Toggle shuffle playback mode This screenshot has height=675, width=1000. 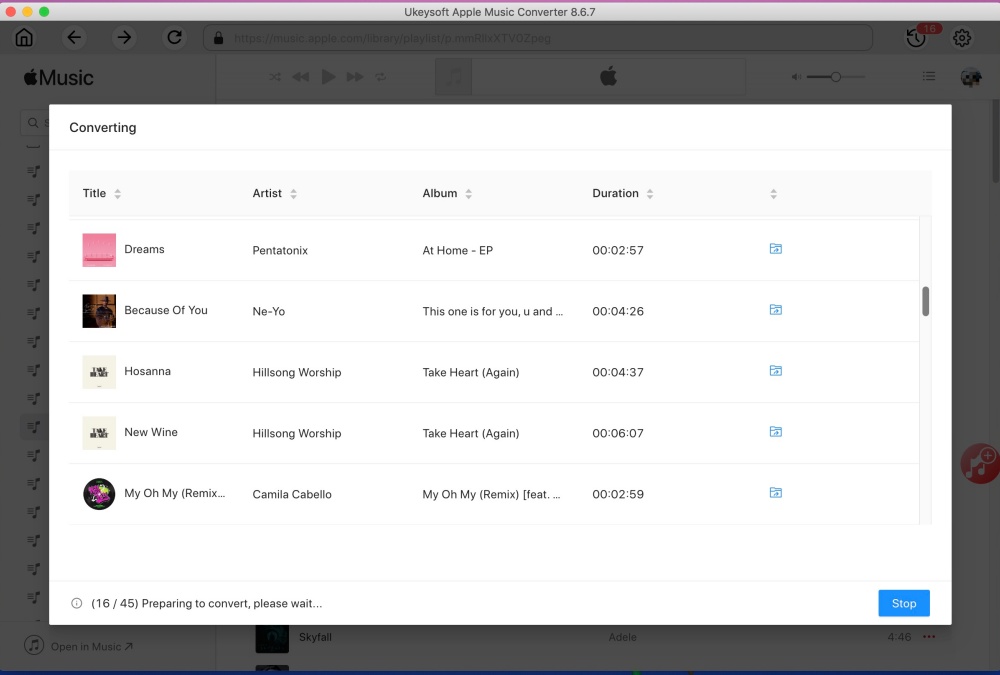[275, 76]
